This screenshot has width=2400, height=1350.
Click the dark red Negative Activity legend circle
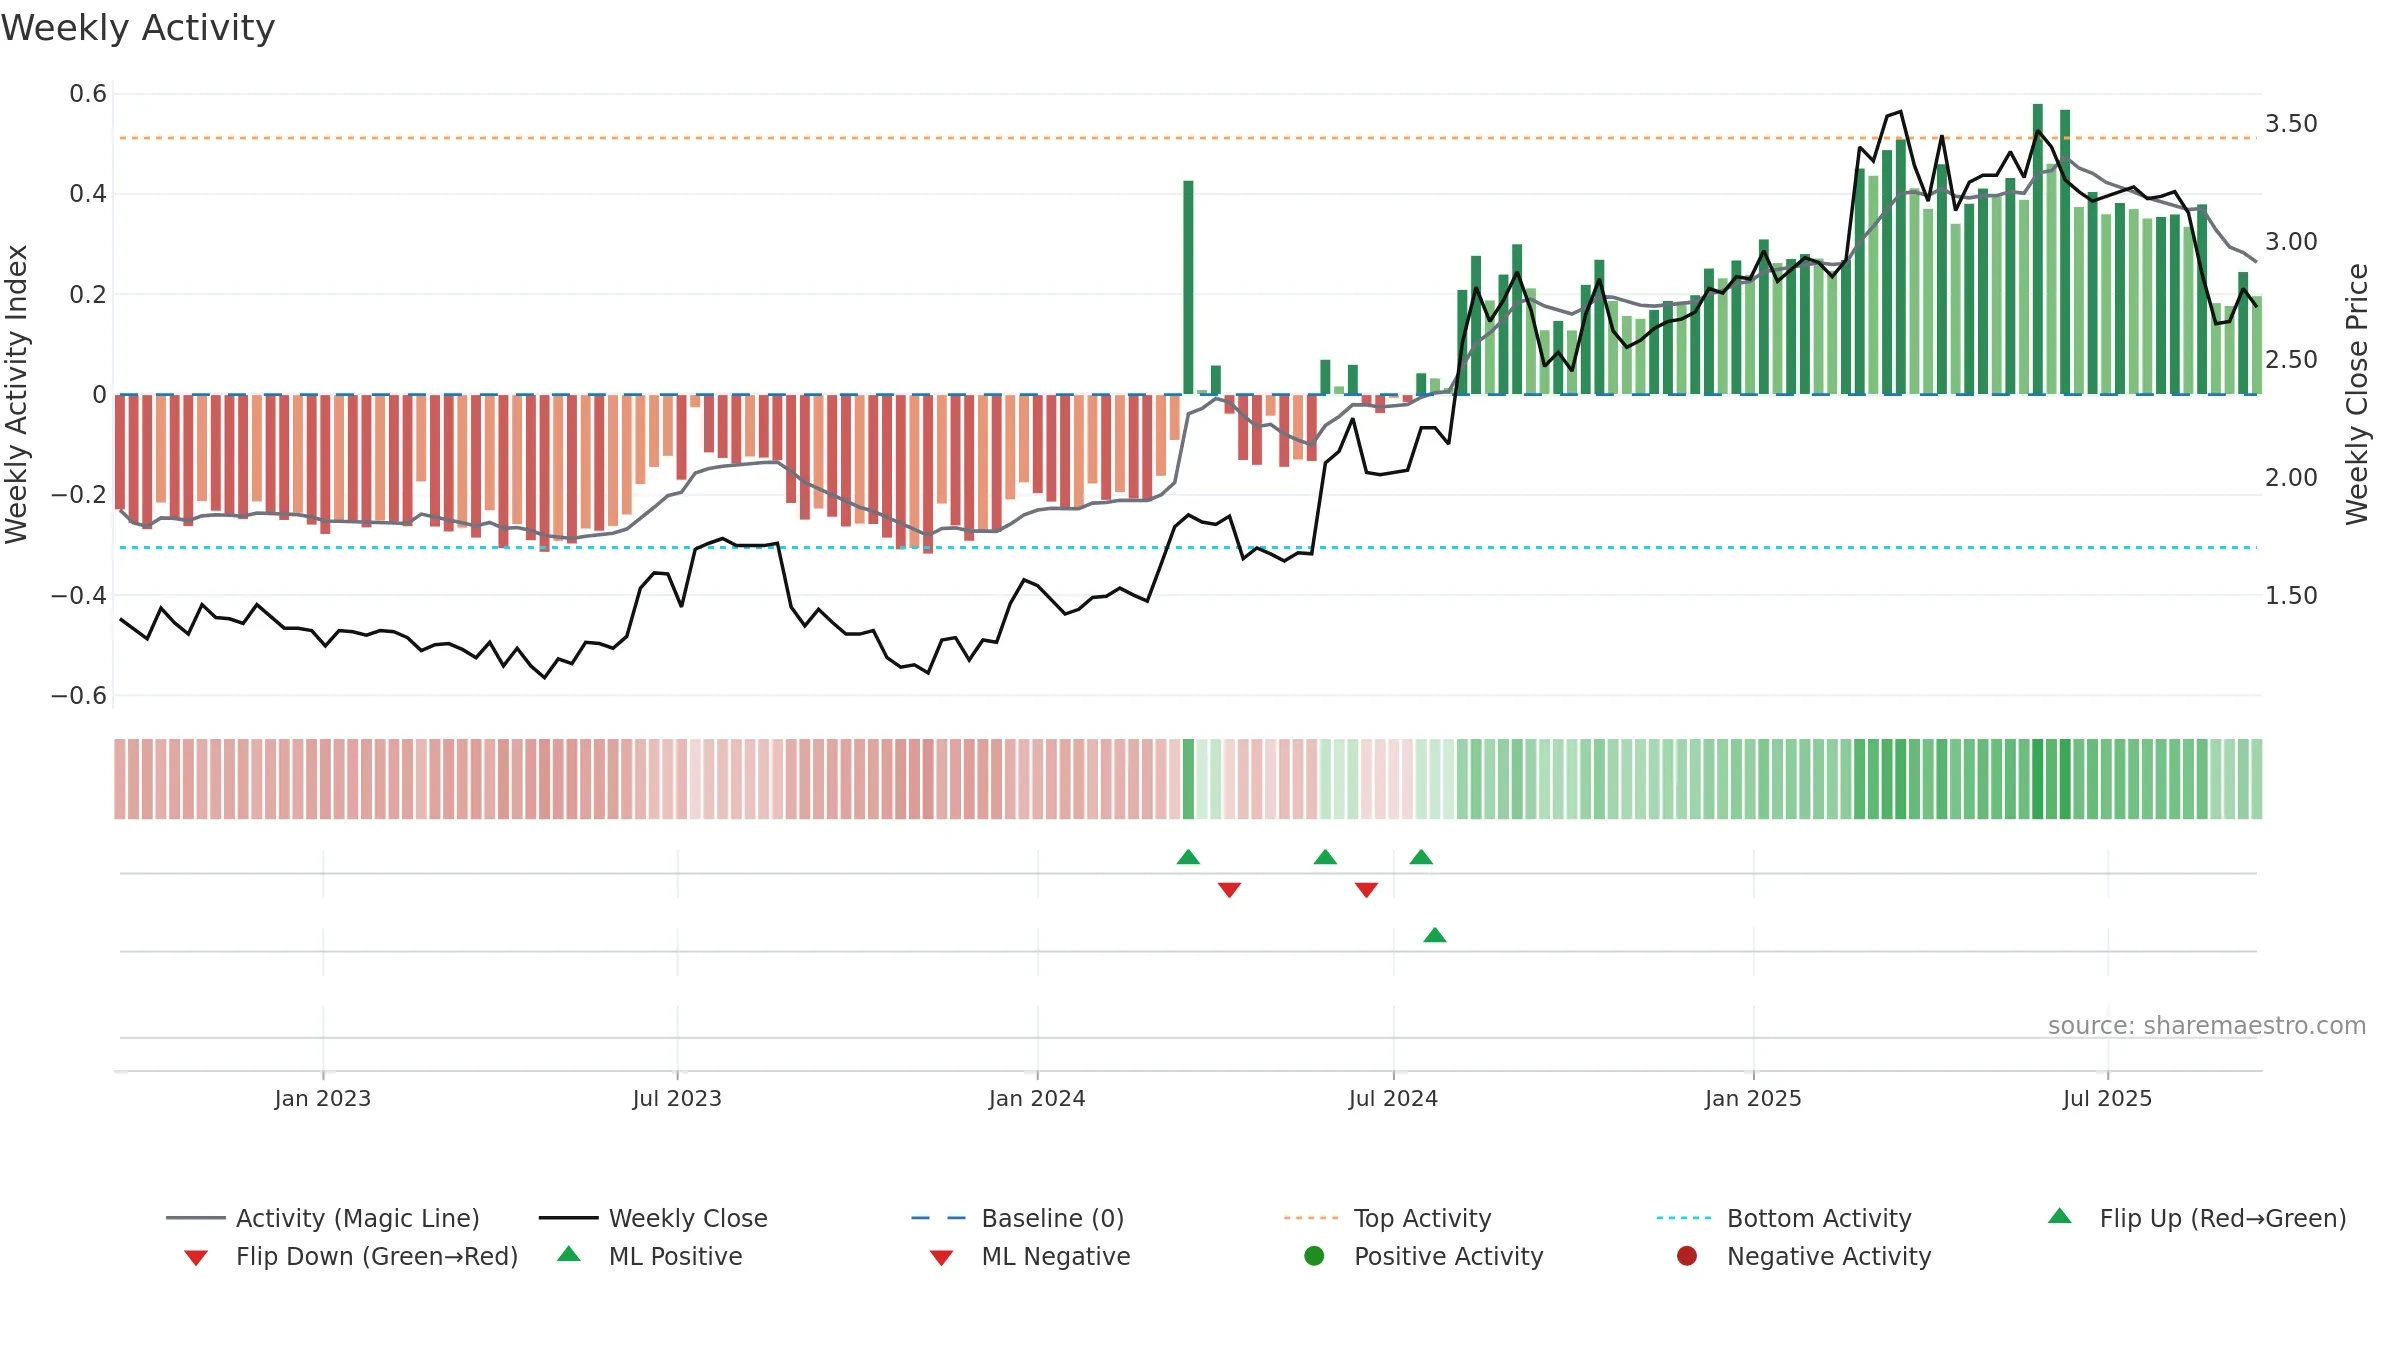1687,1256
